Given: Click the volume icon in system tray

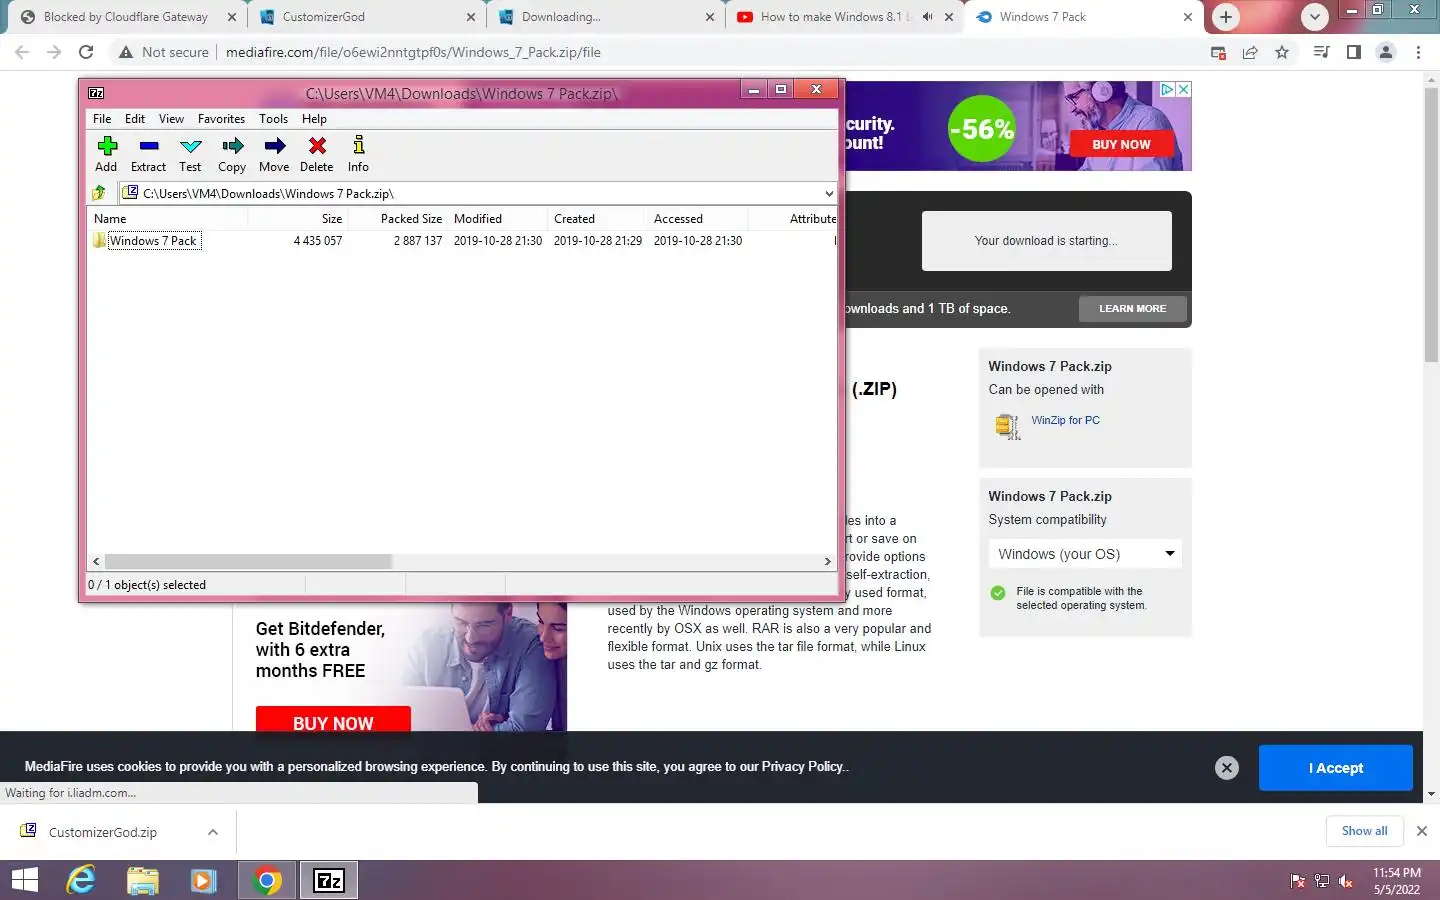Looking at the screenshot, I should click(x=1346, y=881).
